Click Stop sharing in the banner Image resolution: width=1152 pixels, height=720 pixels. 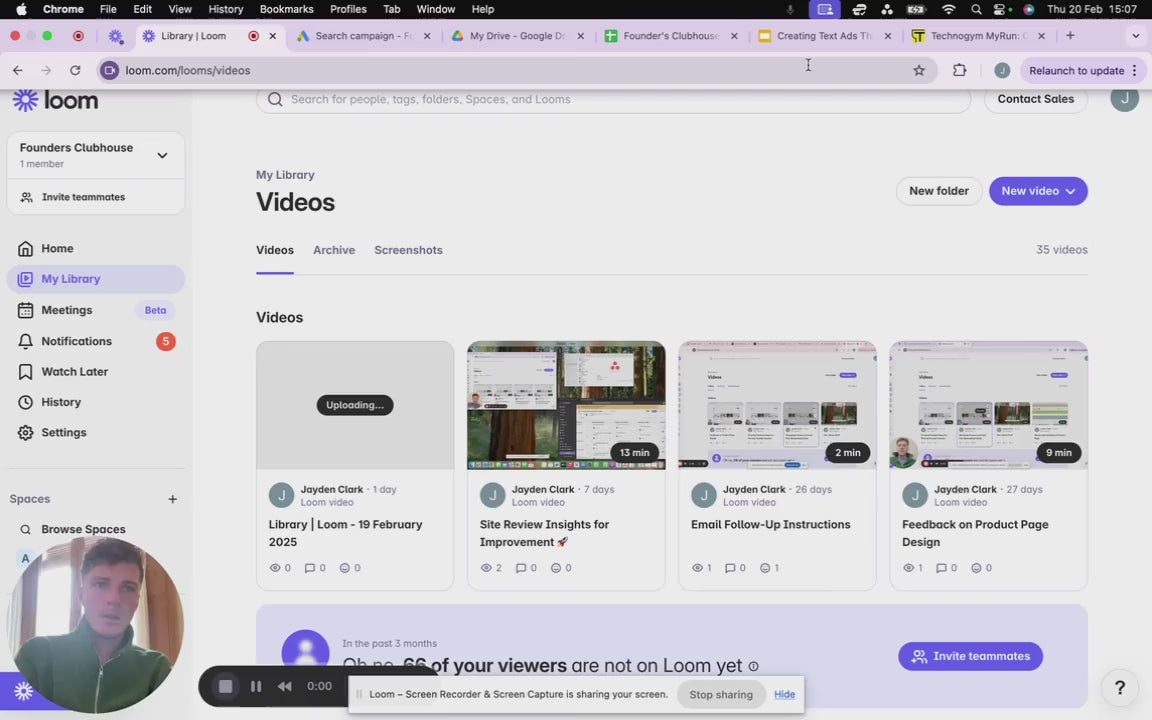[720, 694]
